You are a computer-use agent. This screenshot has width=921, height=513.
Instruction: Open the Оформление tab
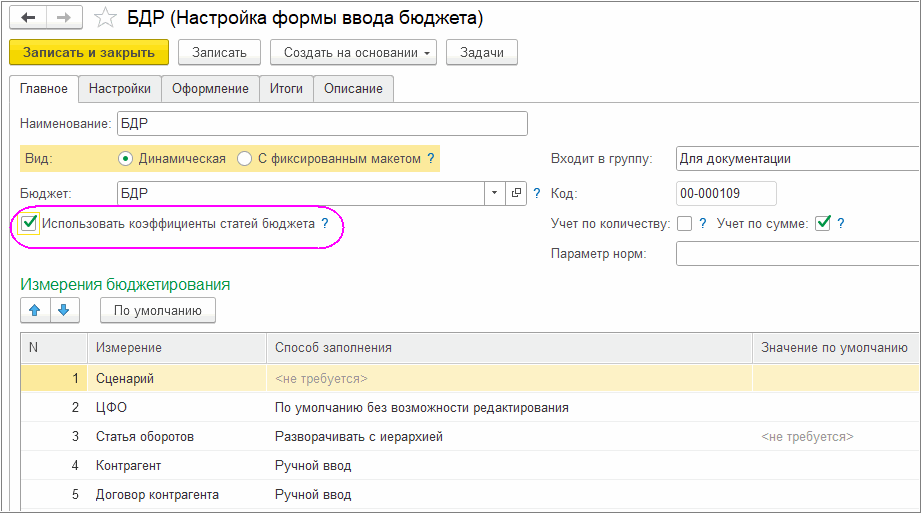pos(210,89)
